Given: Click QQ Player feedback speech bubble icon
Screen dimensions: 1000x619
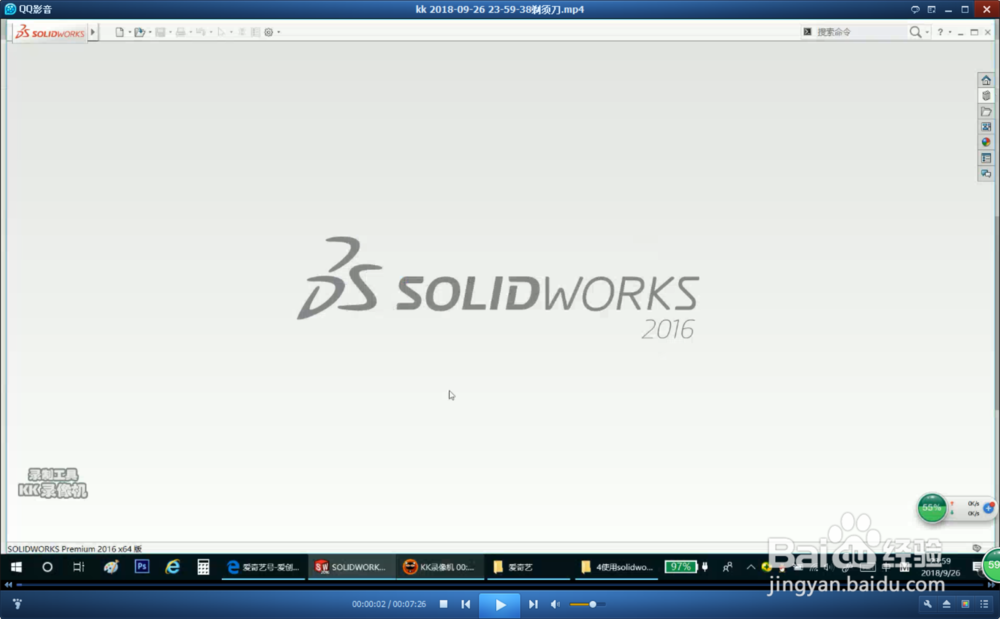Looking at the screenshot, I should (915, 10).
